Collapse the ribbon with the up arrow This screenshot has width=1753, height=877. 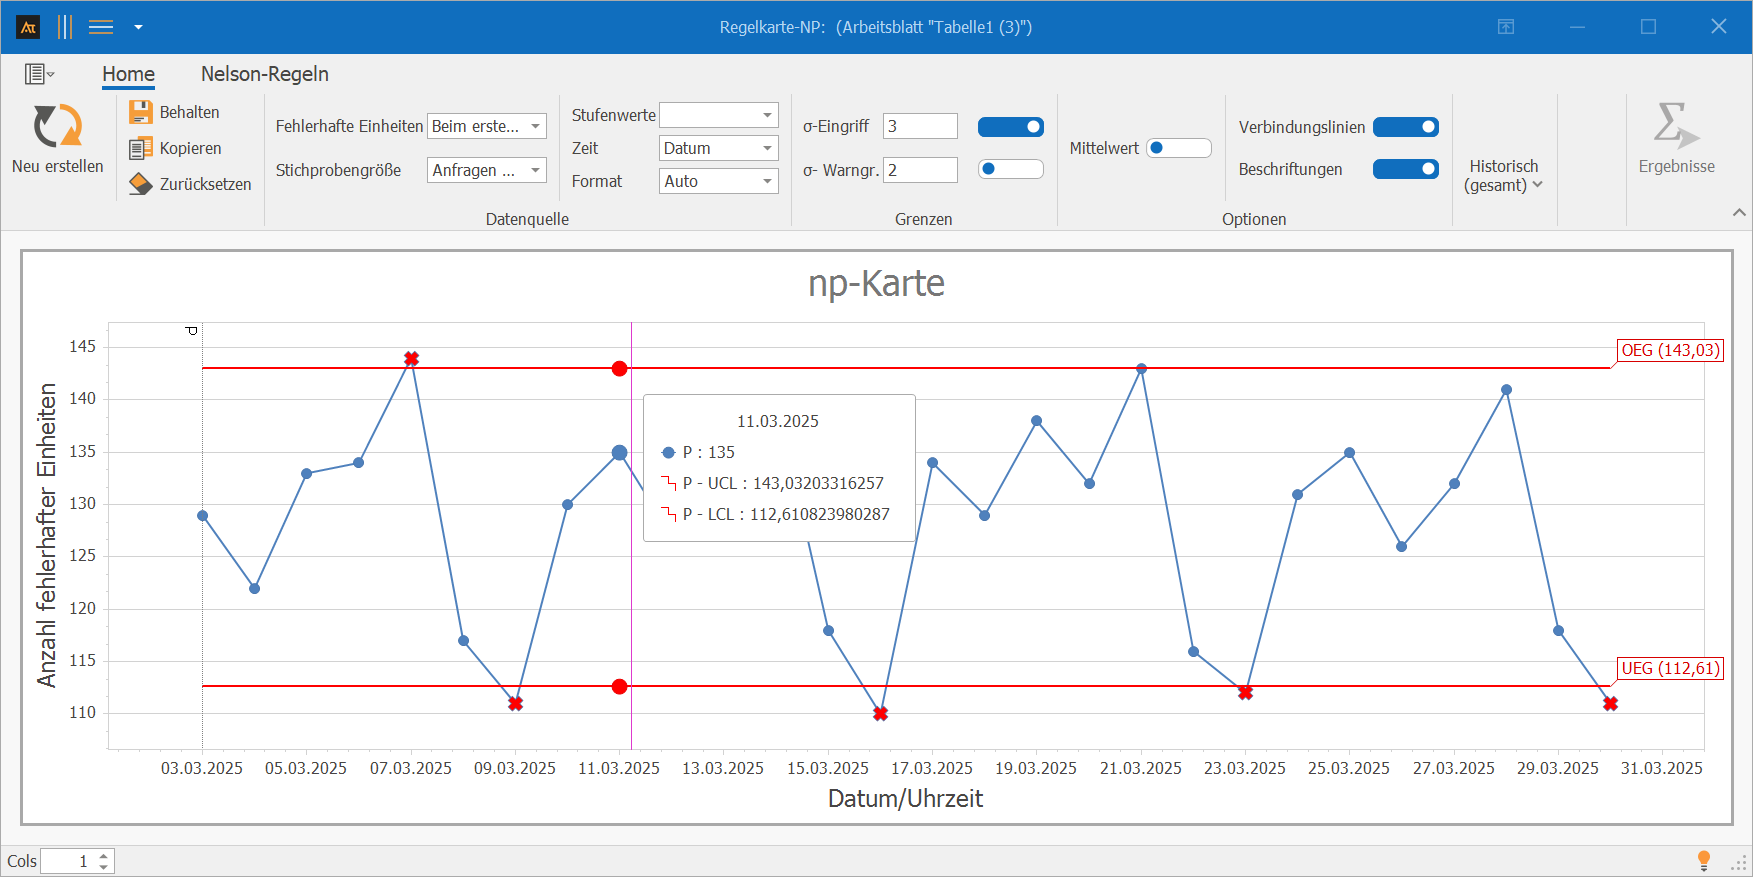coord(1739,213)
